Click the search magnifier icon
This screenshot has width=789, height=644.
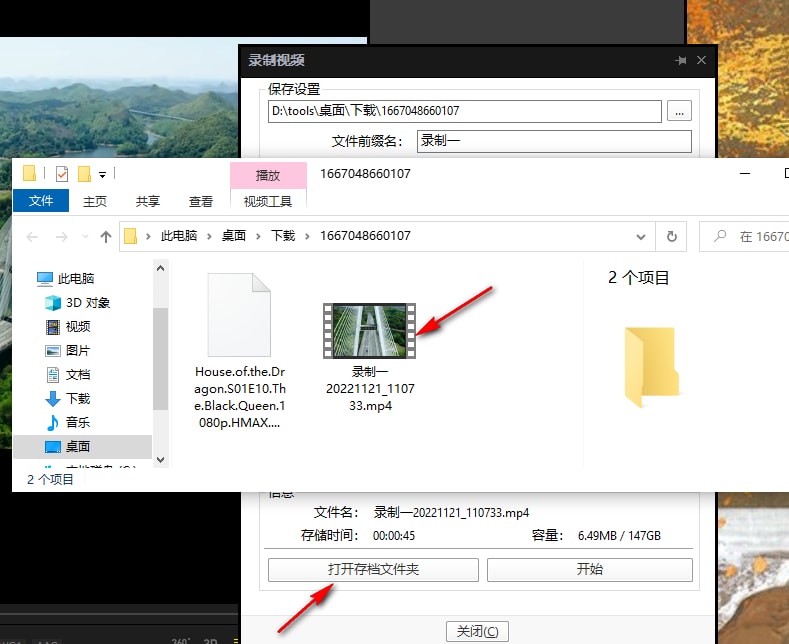pyautogui.click(x=720, y=235)
